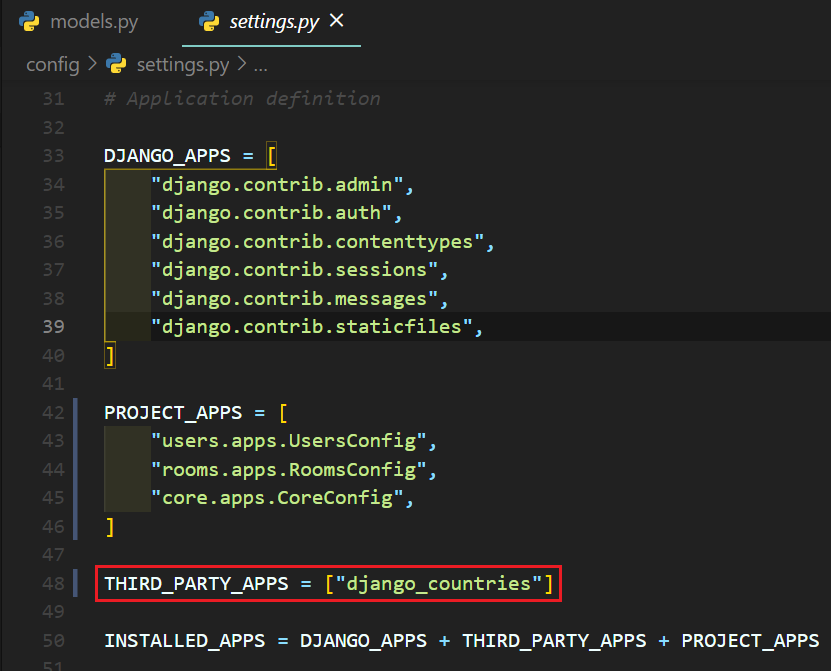This screenshot has width=831, height=671.
Task: Click the "django.contrib.staticfiles" string
Action: (312, 327)
